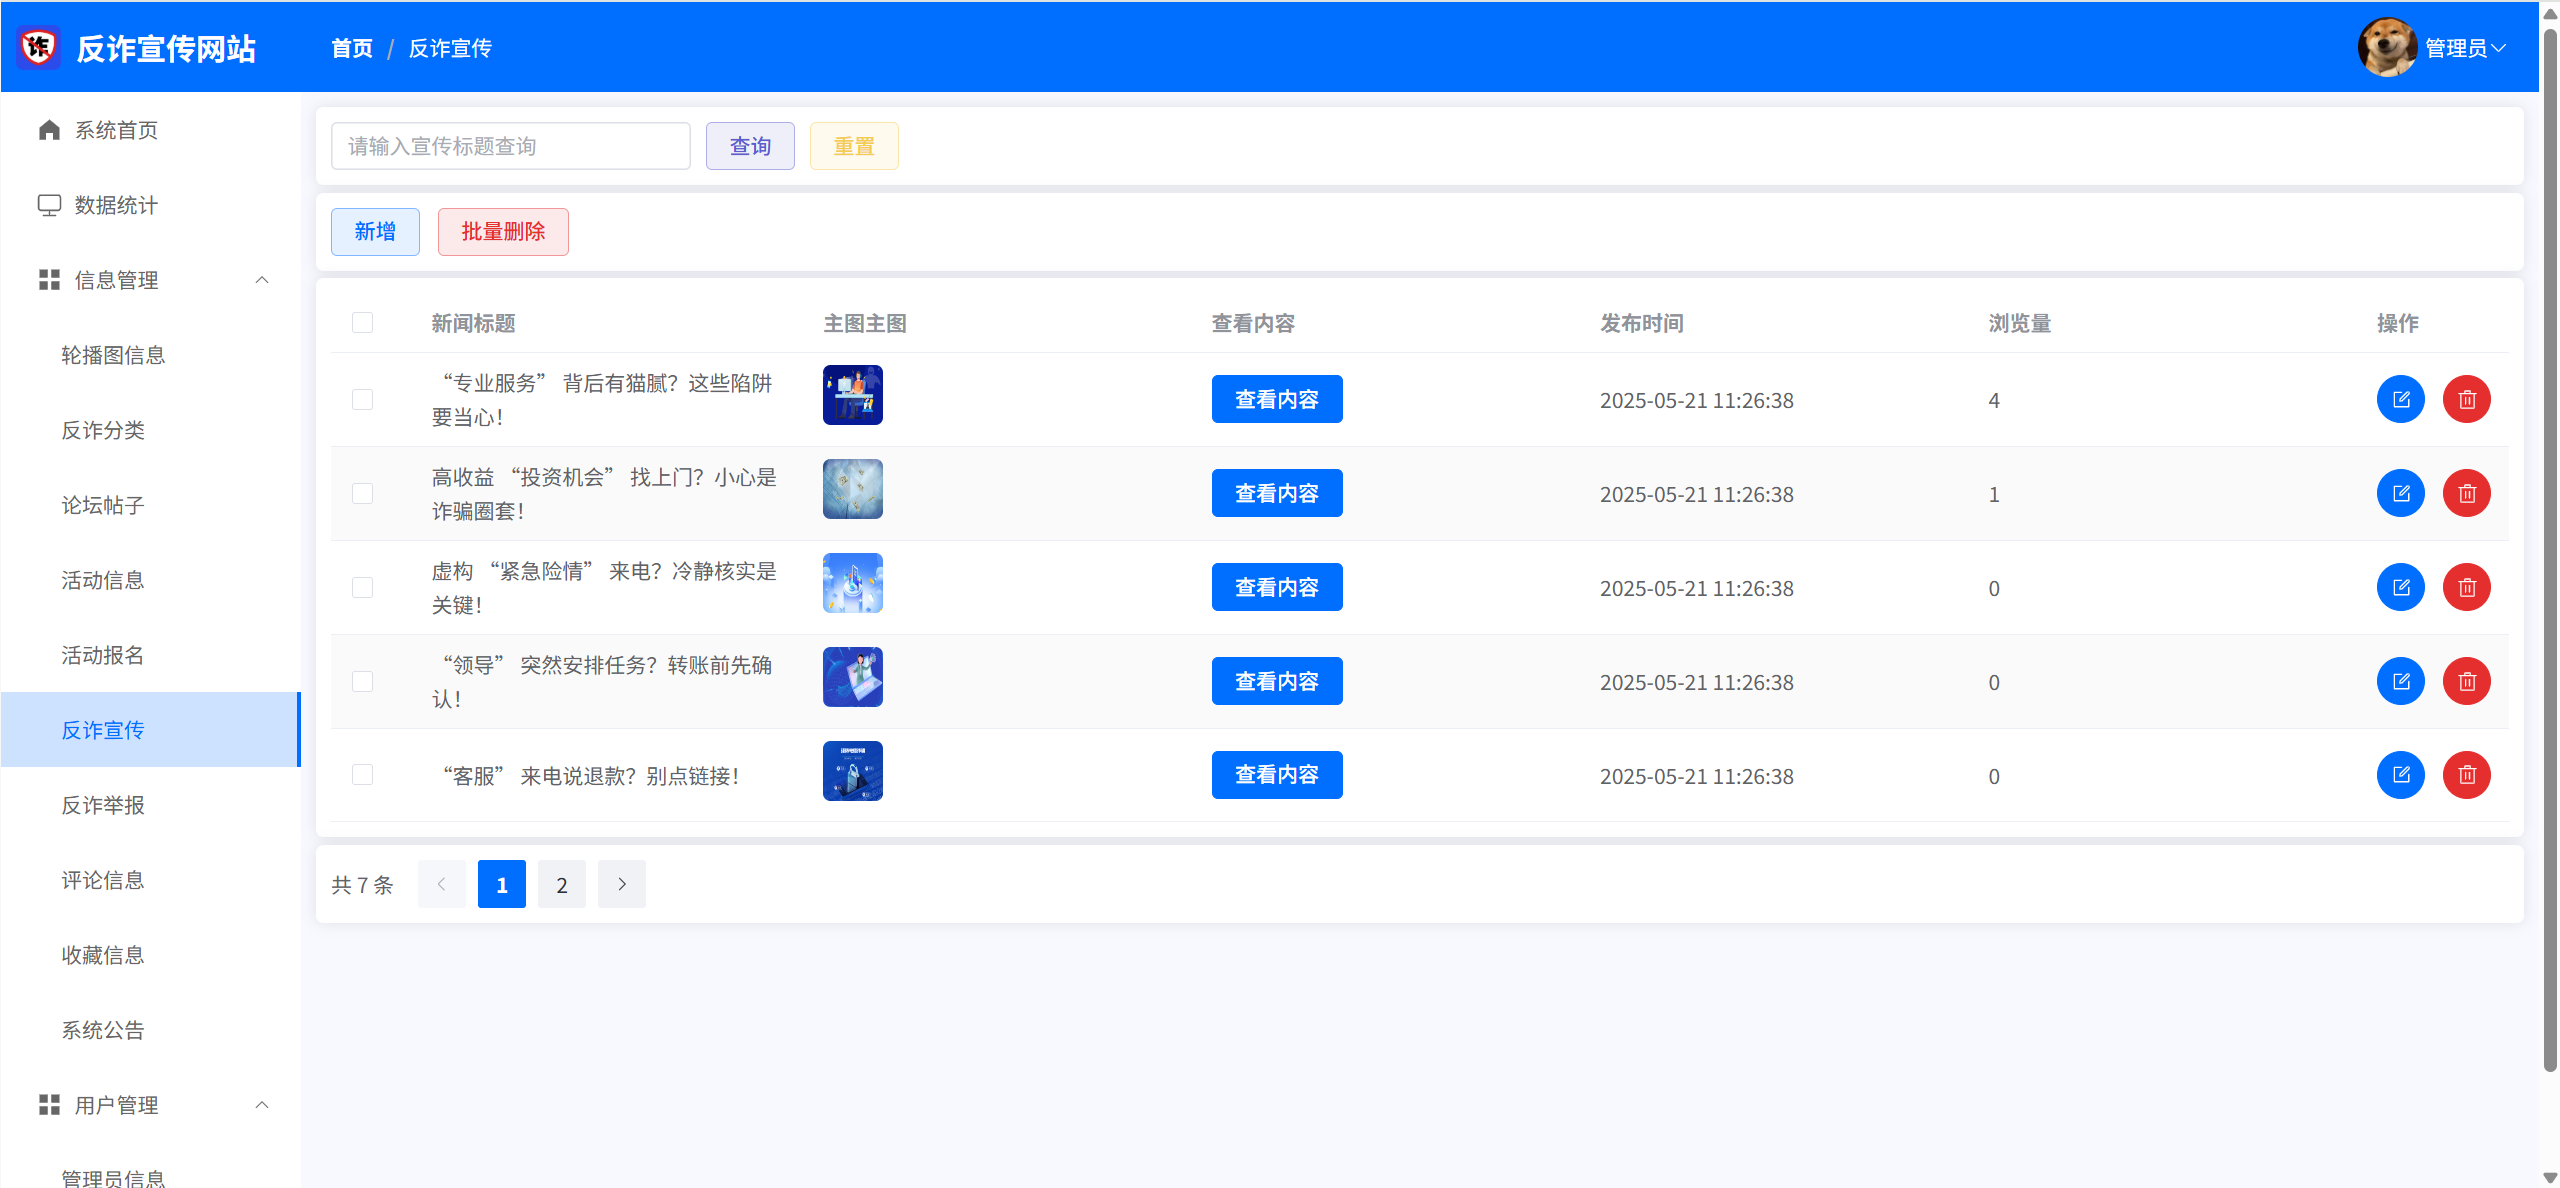Image resolution: width=2560 pixels, height=1188 pixels.
Task: Go to the 论坛帖子 menu item
Action: coord(103,505)
